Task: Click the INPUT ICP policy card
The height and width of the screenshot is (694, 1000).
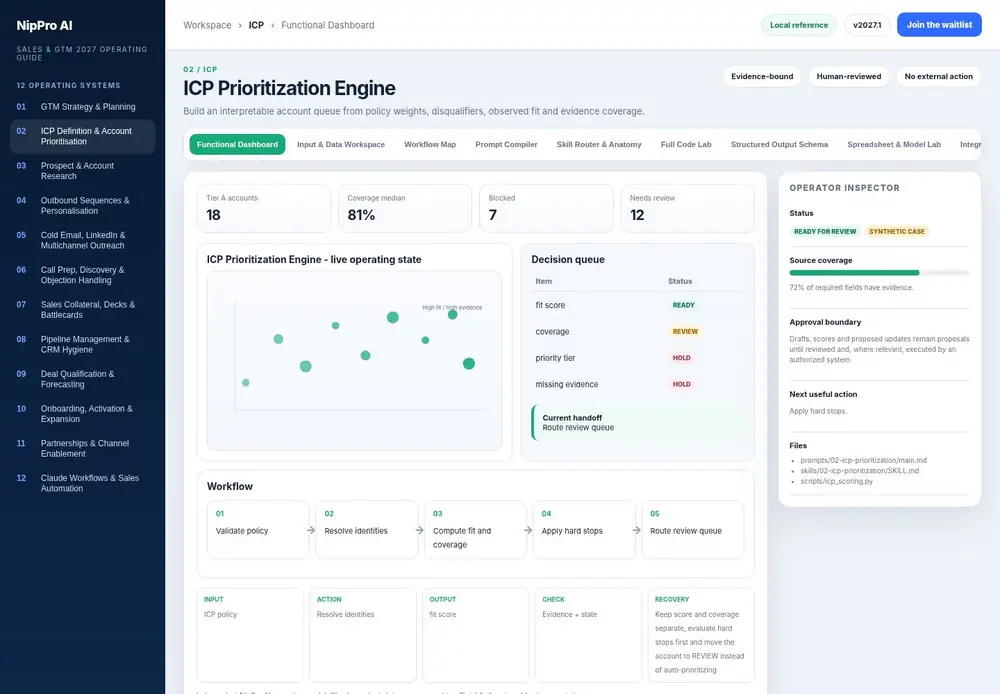Action: [x=249, y=635]
